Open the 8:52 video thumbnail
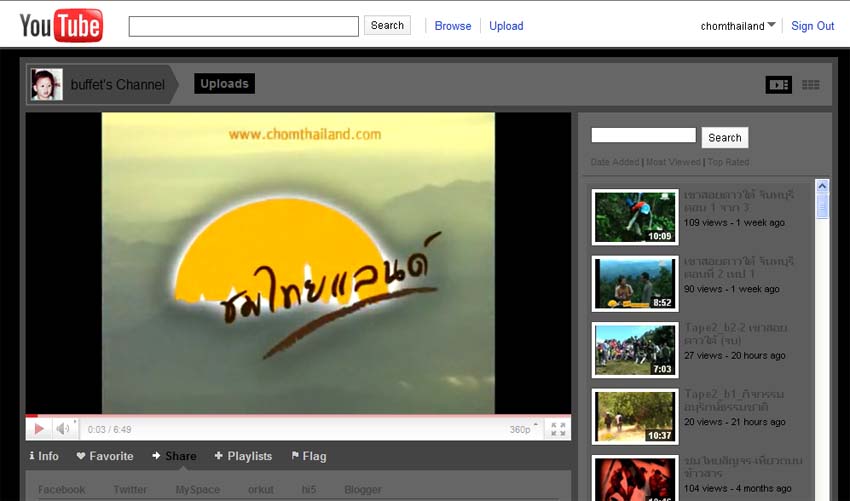Viewport: 850px width, 501px height. tap(635, 284)
